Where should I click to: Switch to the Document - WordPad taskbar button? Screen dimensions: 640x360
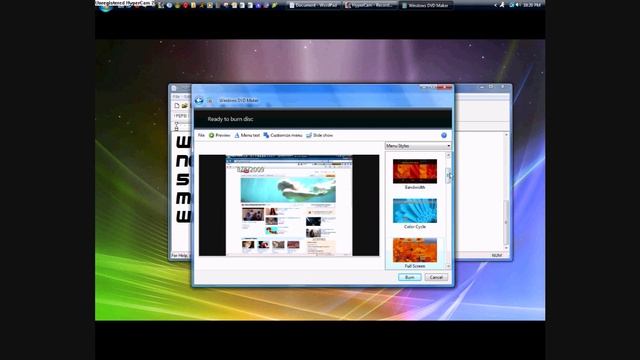[313, 5]
